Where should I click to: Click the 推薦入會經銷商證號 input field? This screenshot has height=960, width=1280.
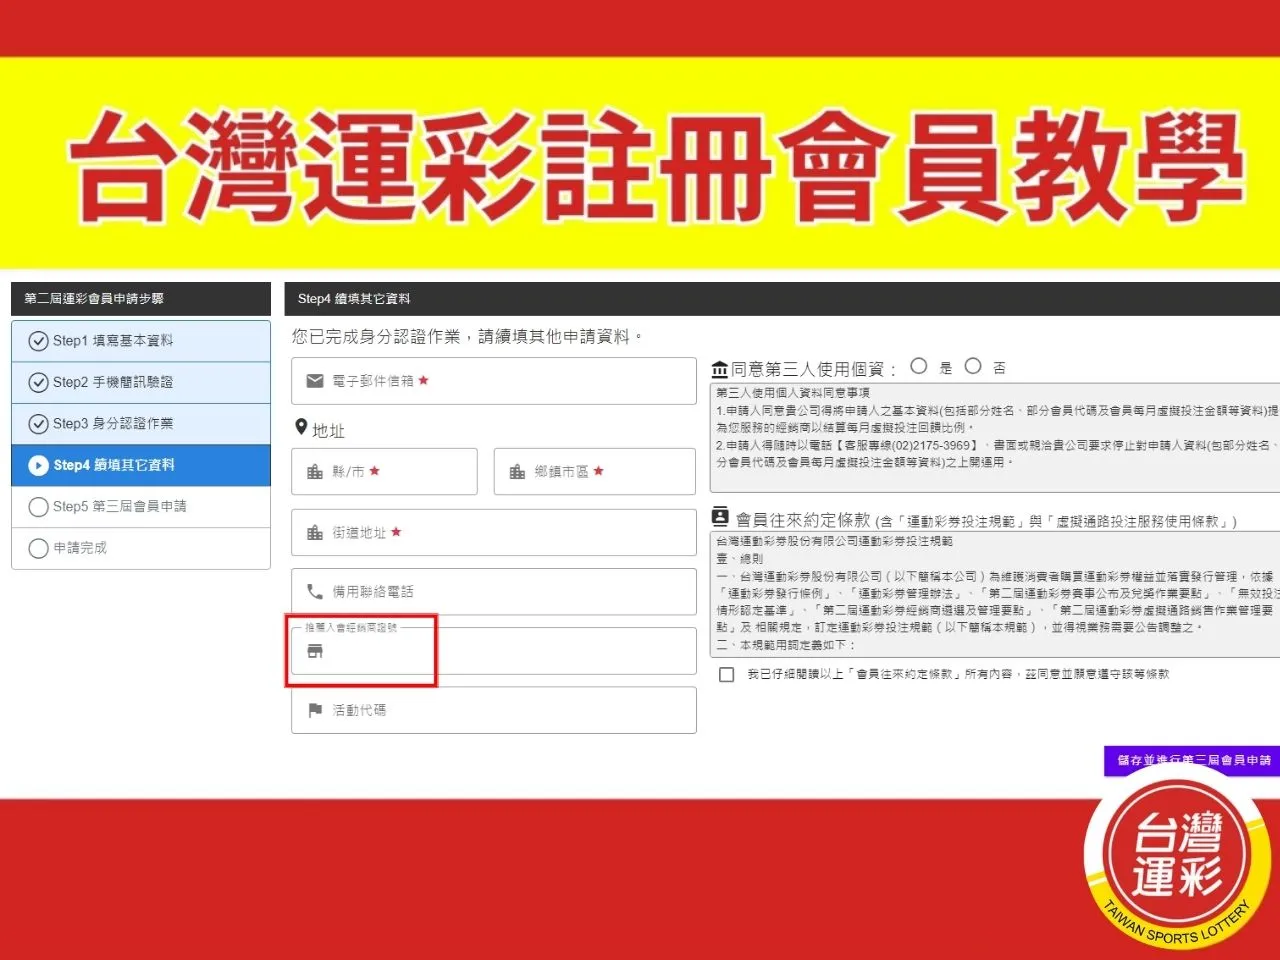(494, 651)
